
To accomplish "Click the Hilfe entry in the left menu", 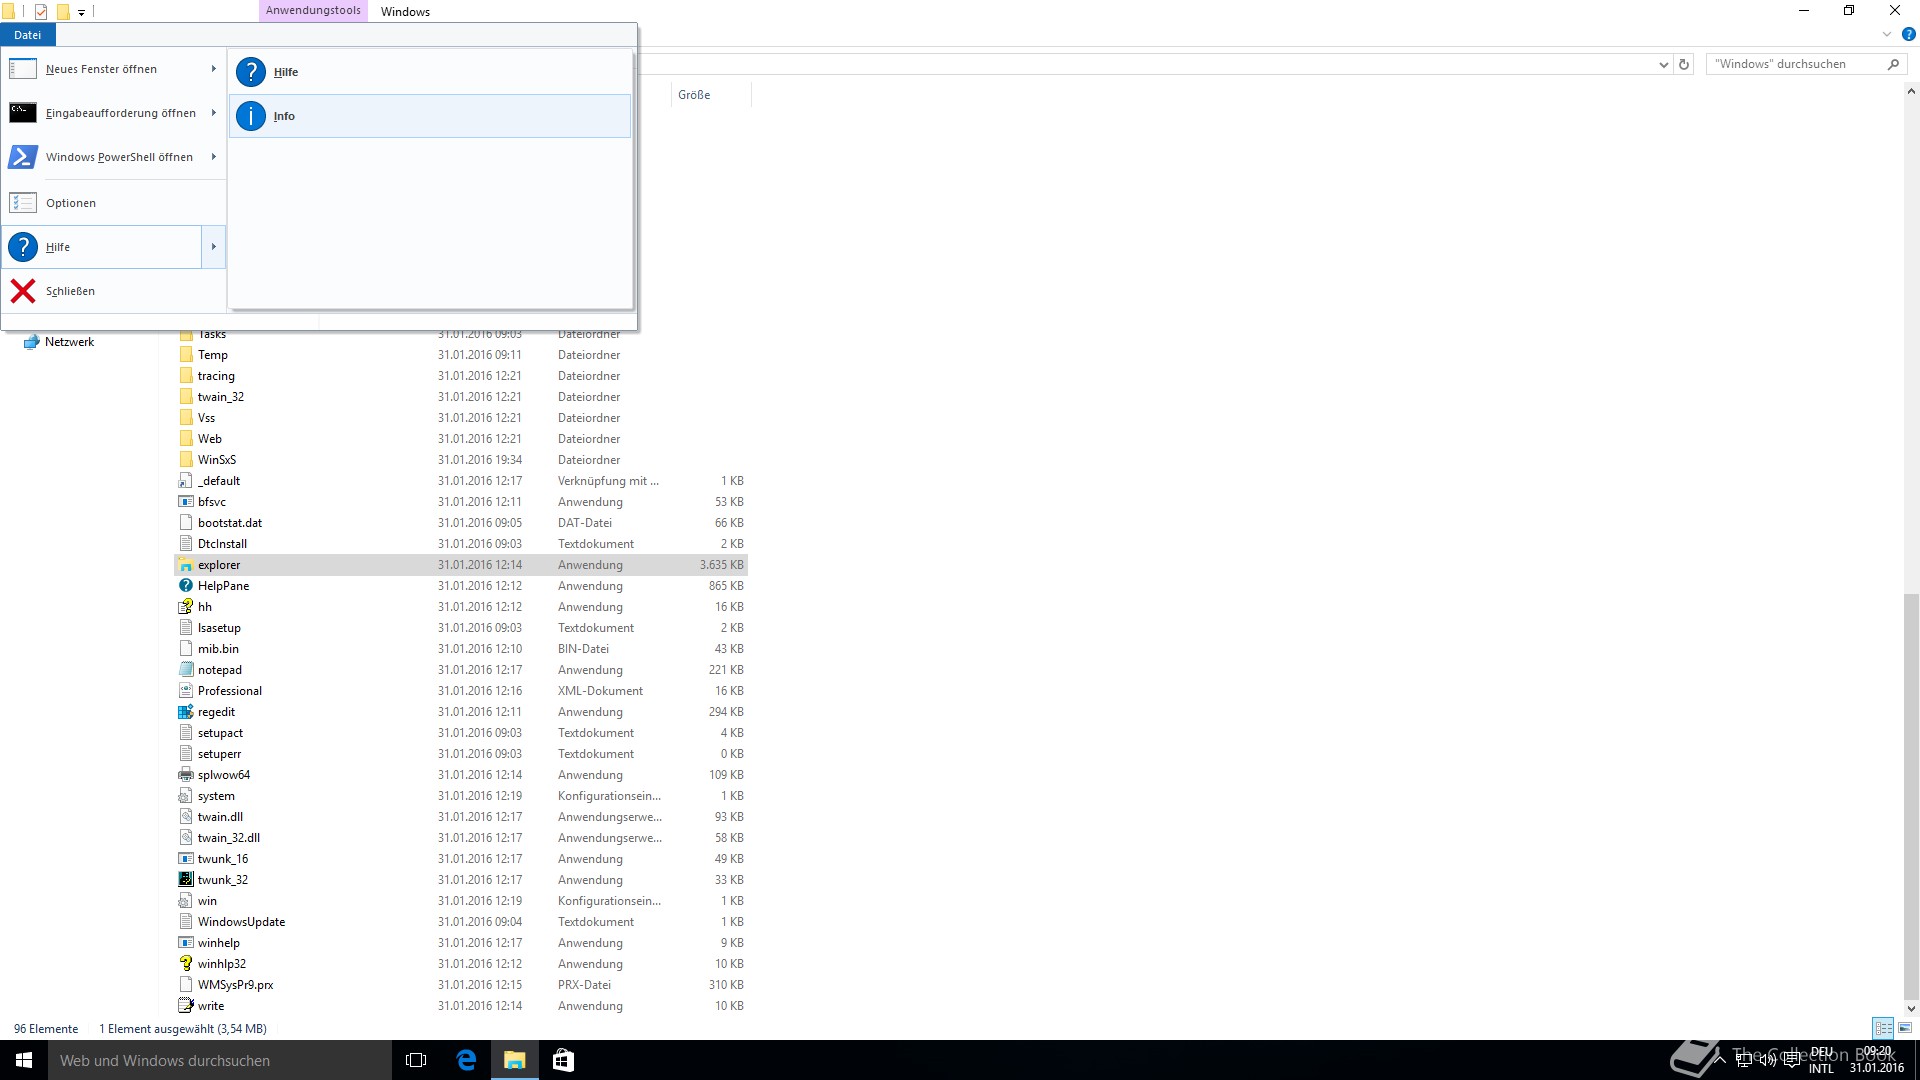I will click(x=102, y=247).
